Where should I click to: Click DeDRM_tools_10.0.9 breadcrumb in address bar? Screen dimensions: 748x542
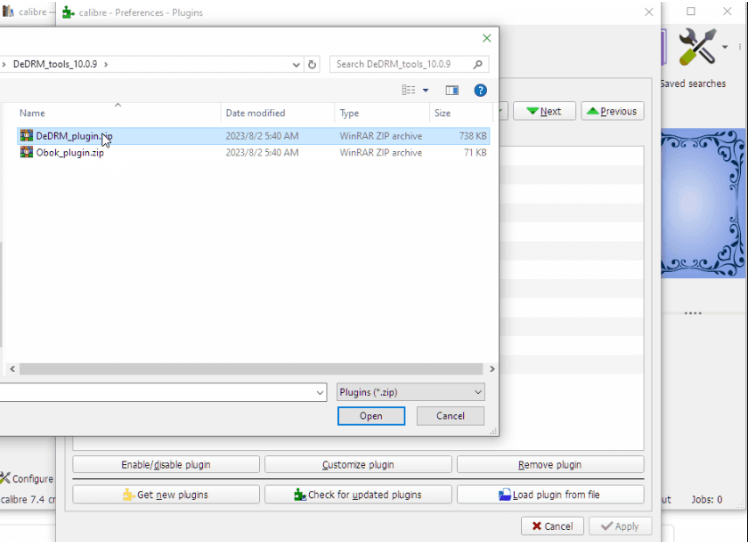(55, 64)
